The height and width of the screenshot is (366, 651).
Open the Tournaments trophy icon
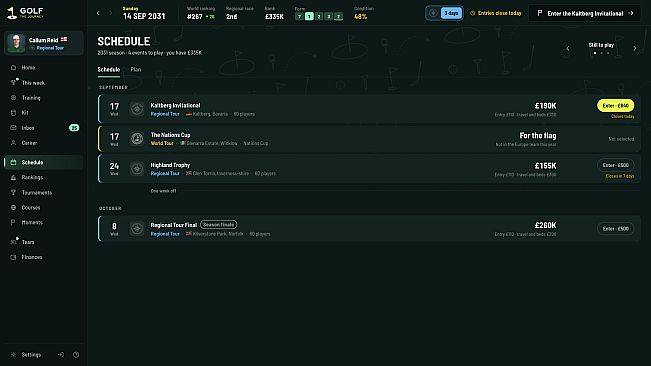[x=13, y=193]
